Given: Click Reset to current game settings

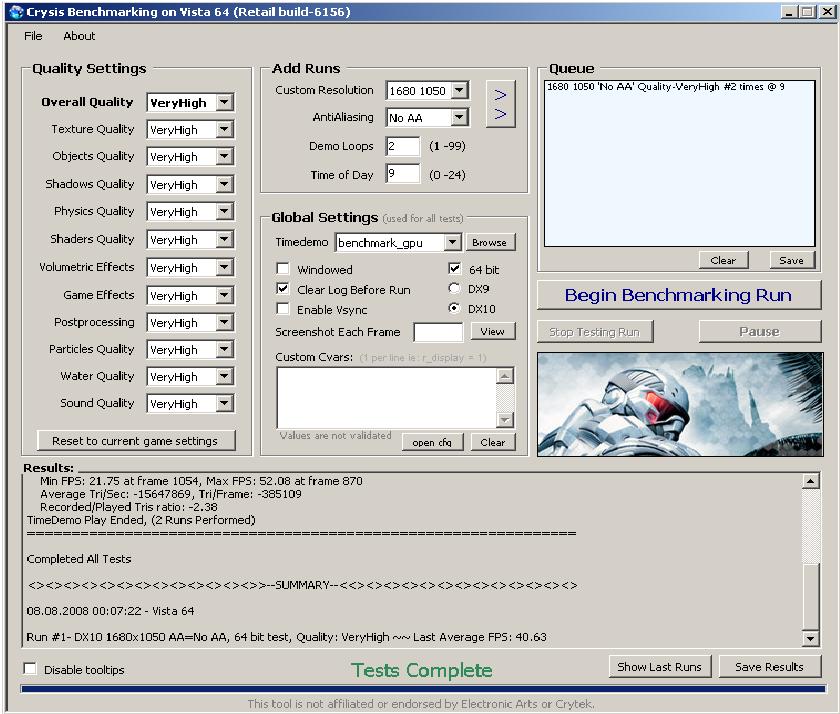Looking at the screenshot, I should [135, 441].
